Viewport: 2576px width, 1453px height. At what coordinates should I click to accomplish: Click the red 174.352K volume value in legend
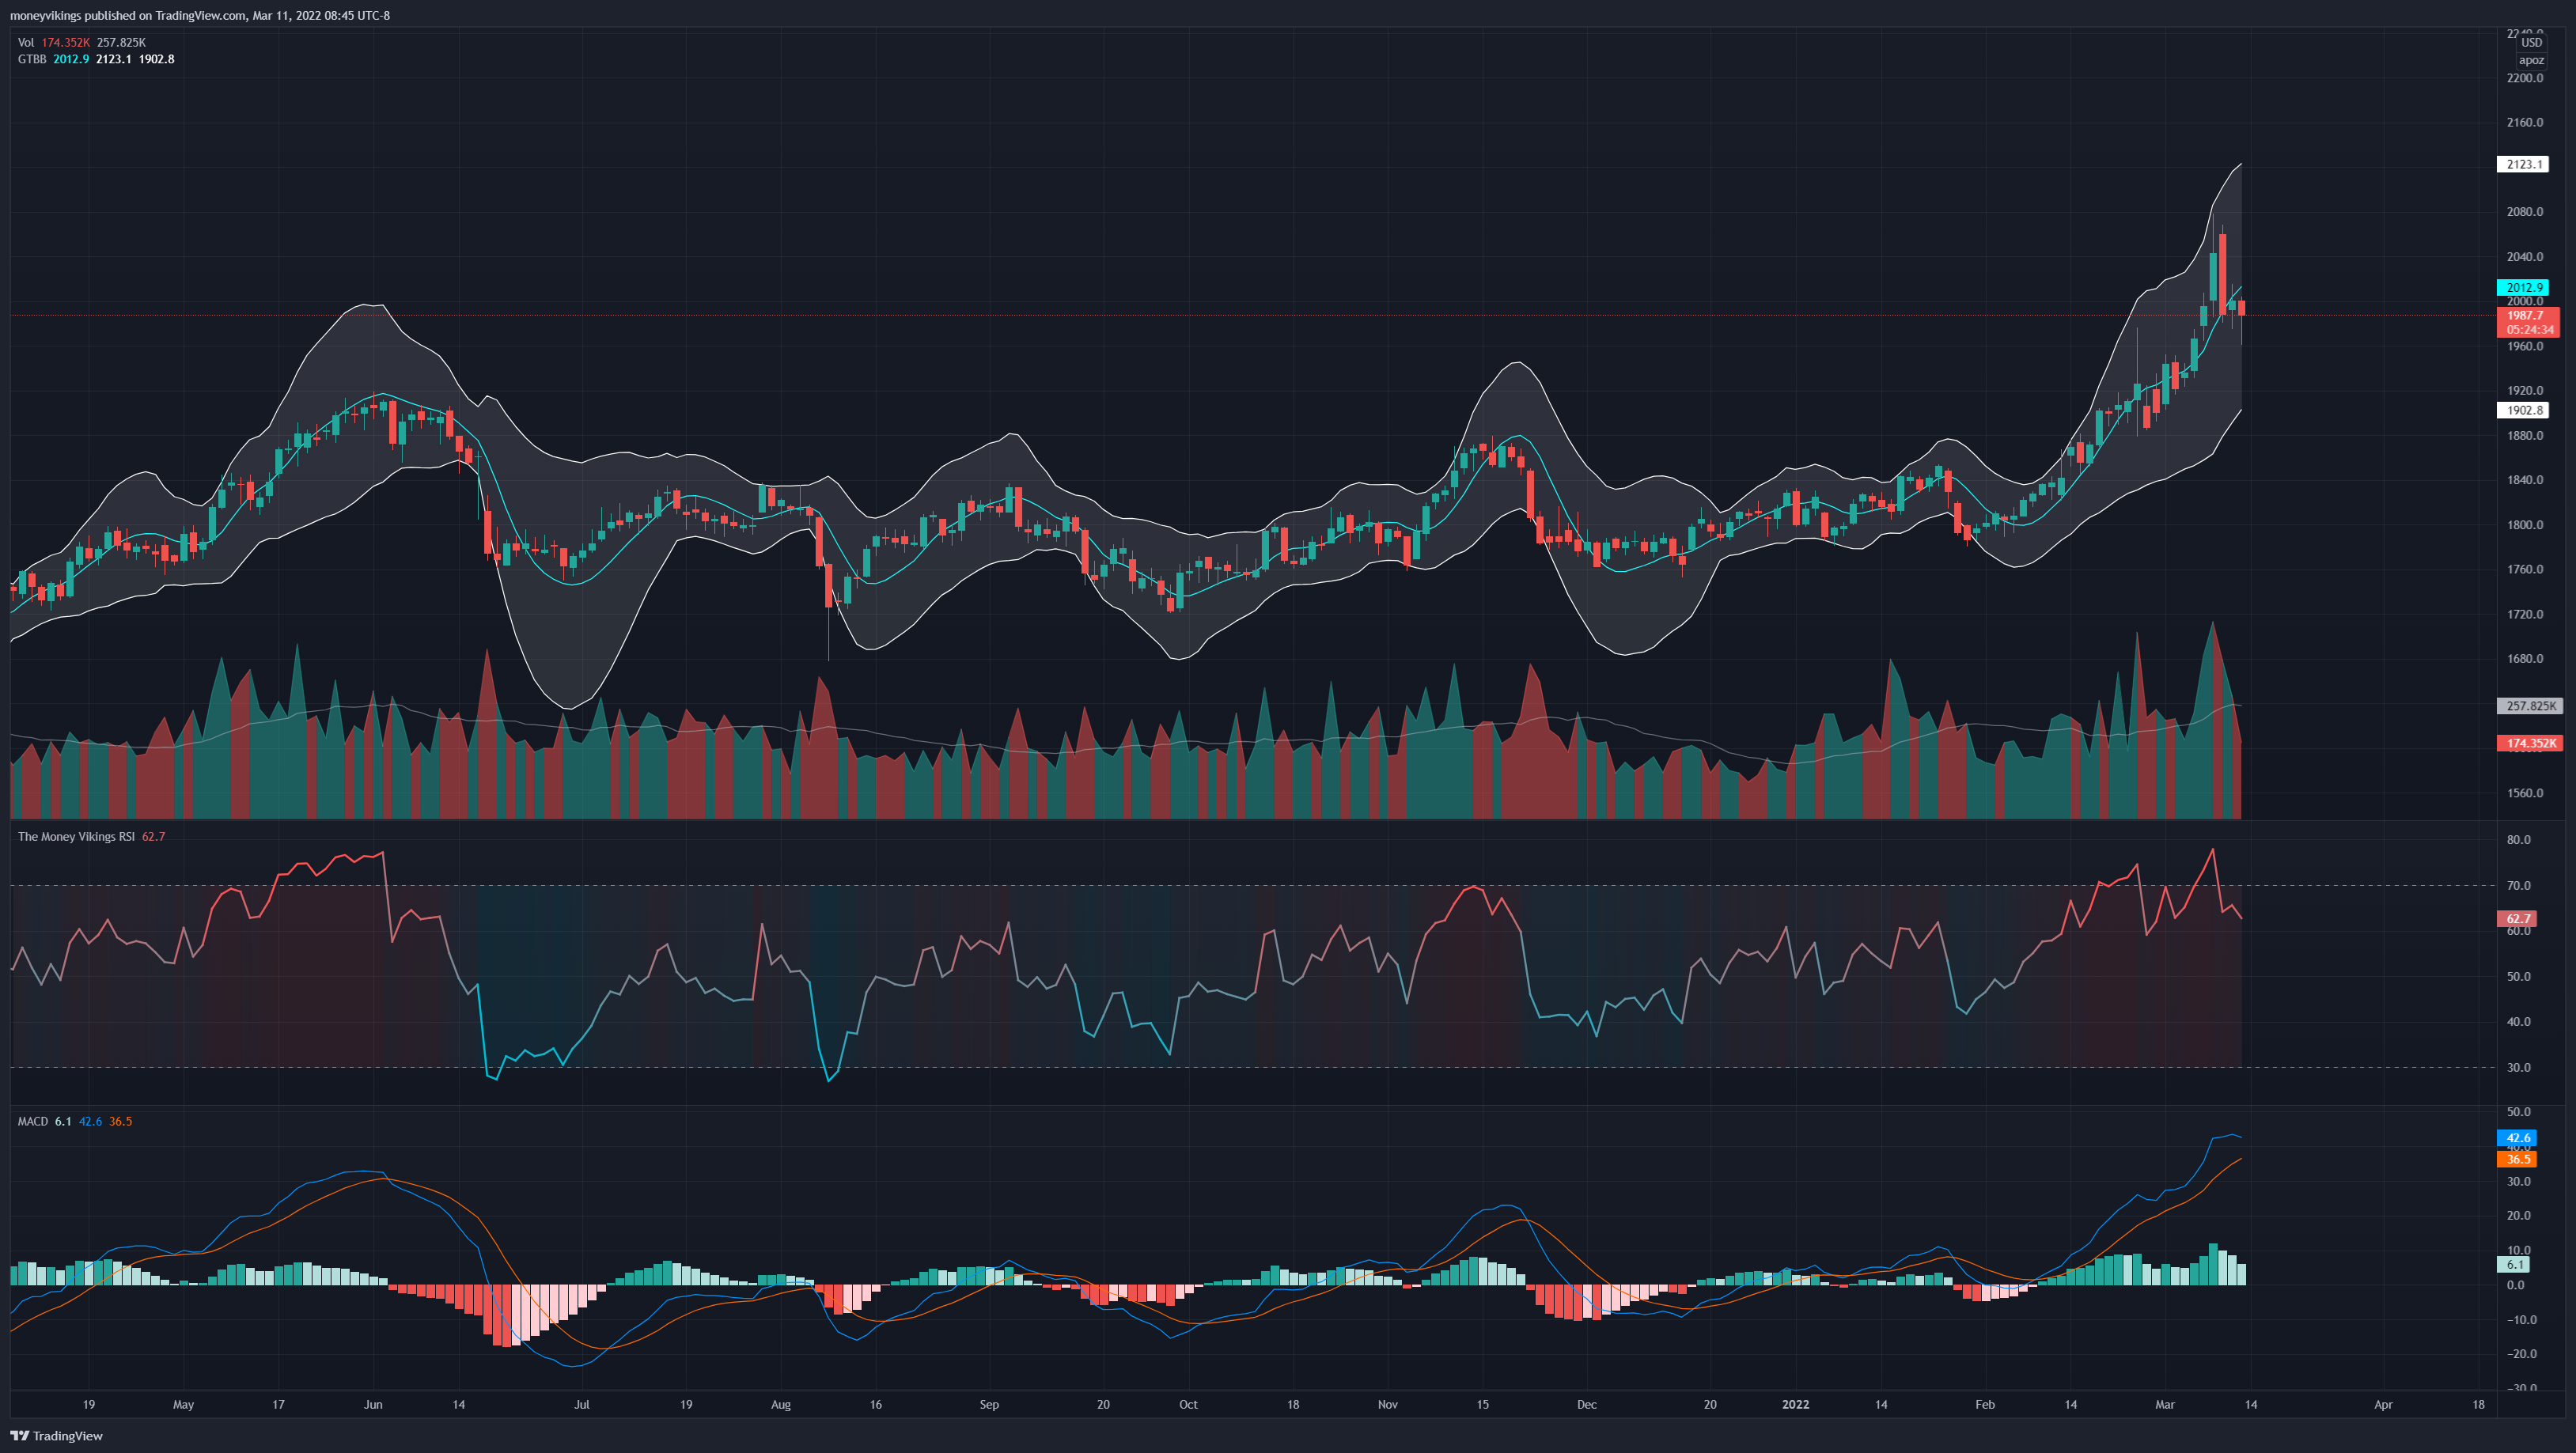point(66,42)
